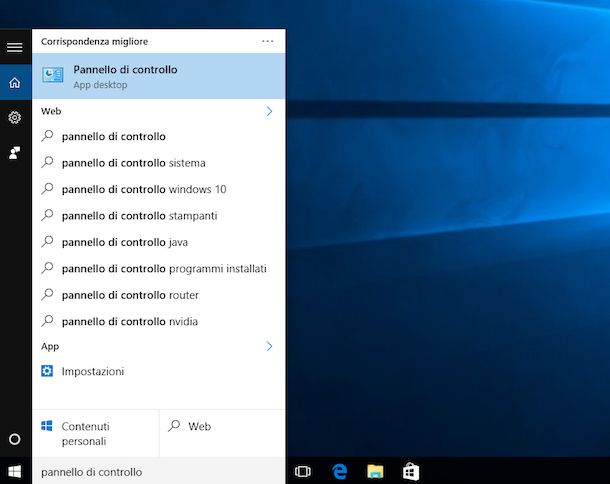The image size is (610, 484).
Task: Open the Impostazioni app result
Action: 159,372
